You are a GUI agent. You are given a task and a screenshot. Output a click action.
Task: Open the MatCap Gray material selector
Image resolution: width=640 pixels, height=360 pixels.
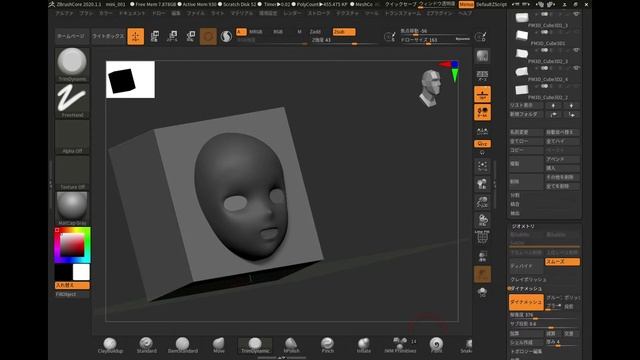click(72, 208)
